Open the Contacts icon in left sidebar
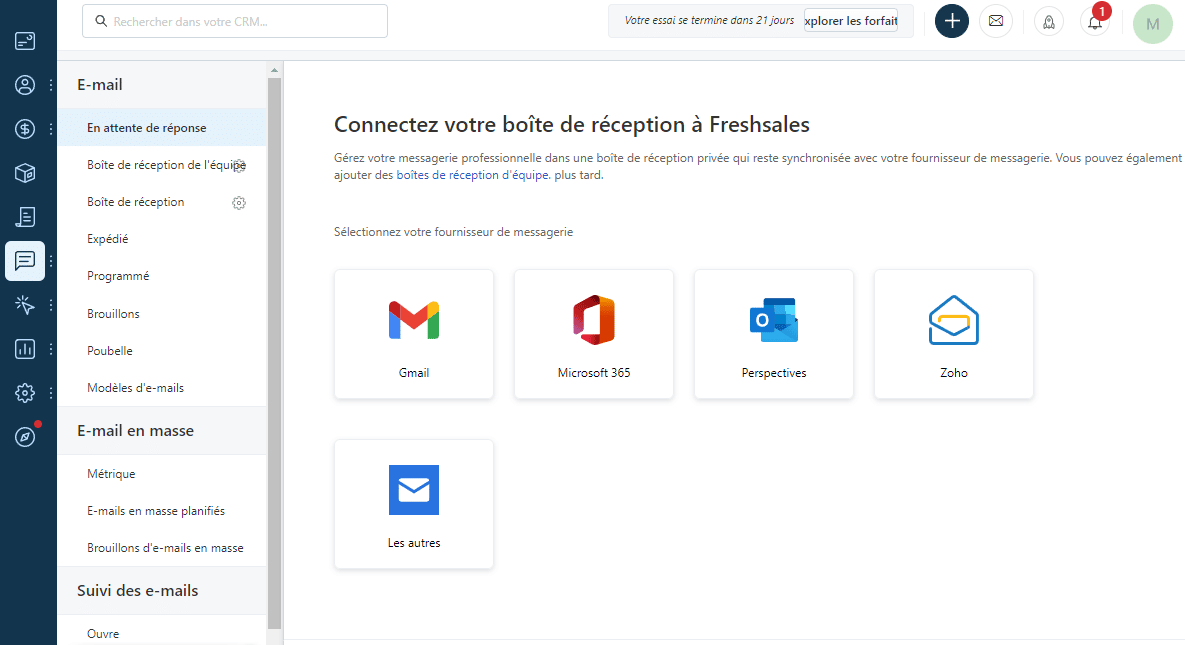This screenshot has width=1185, height=645. (25, 85)
